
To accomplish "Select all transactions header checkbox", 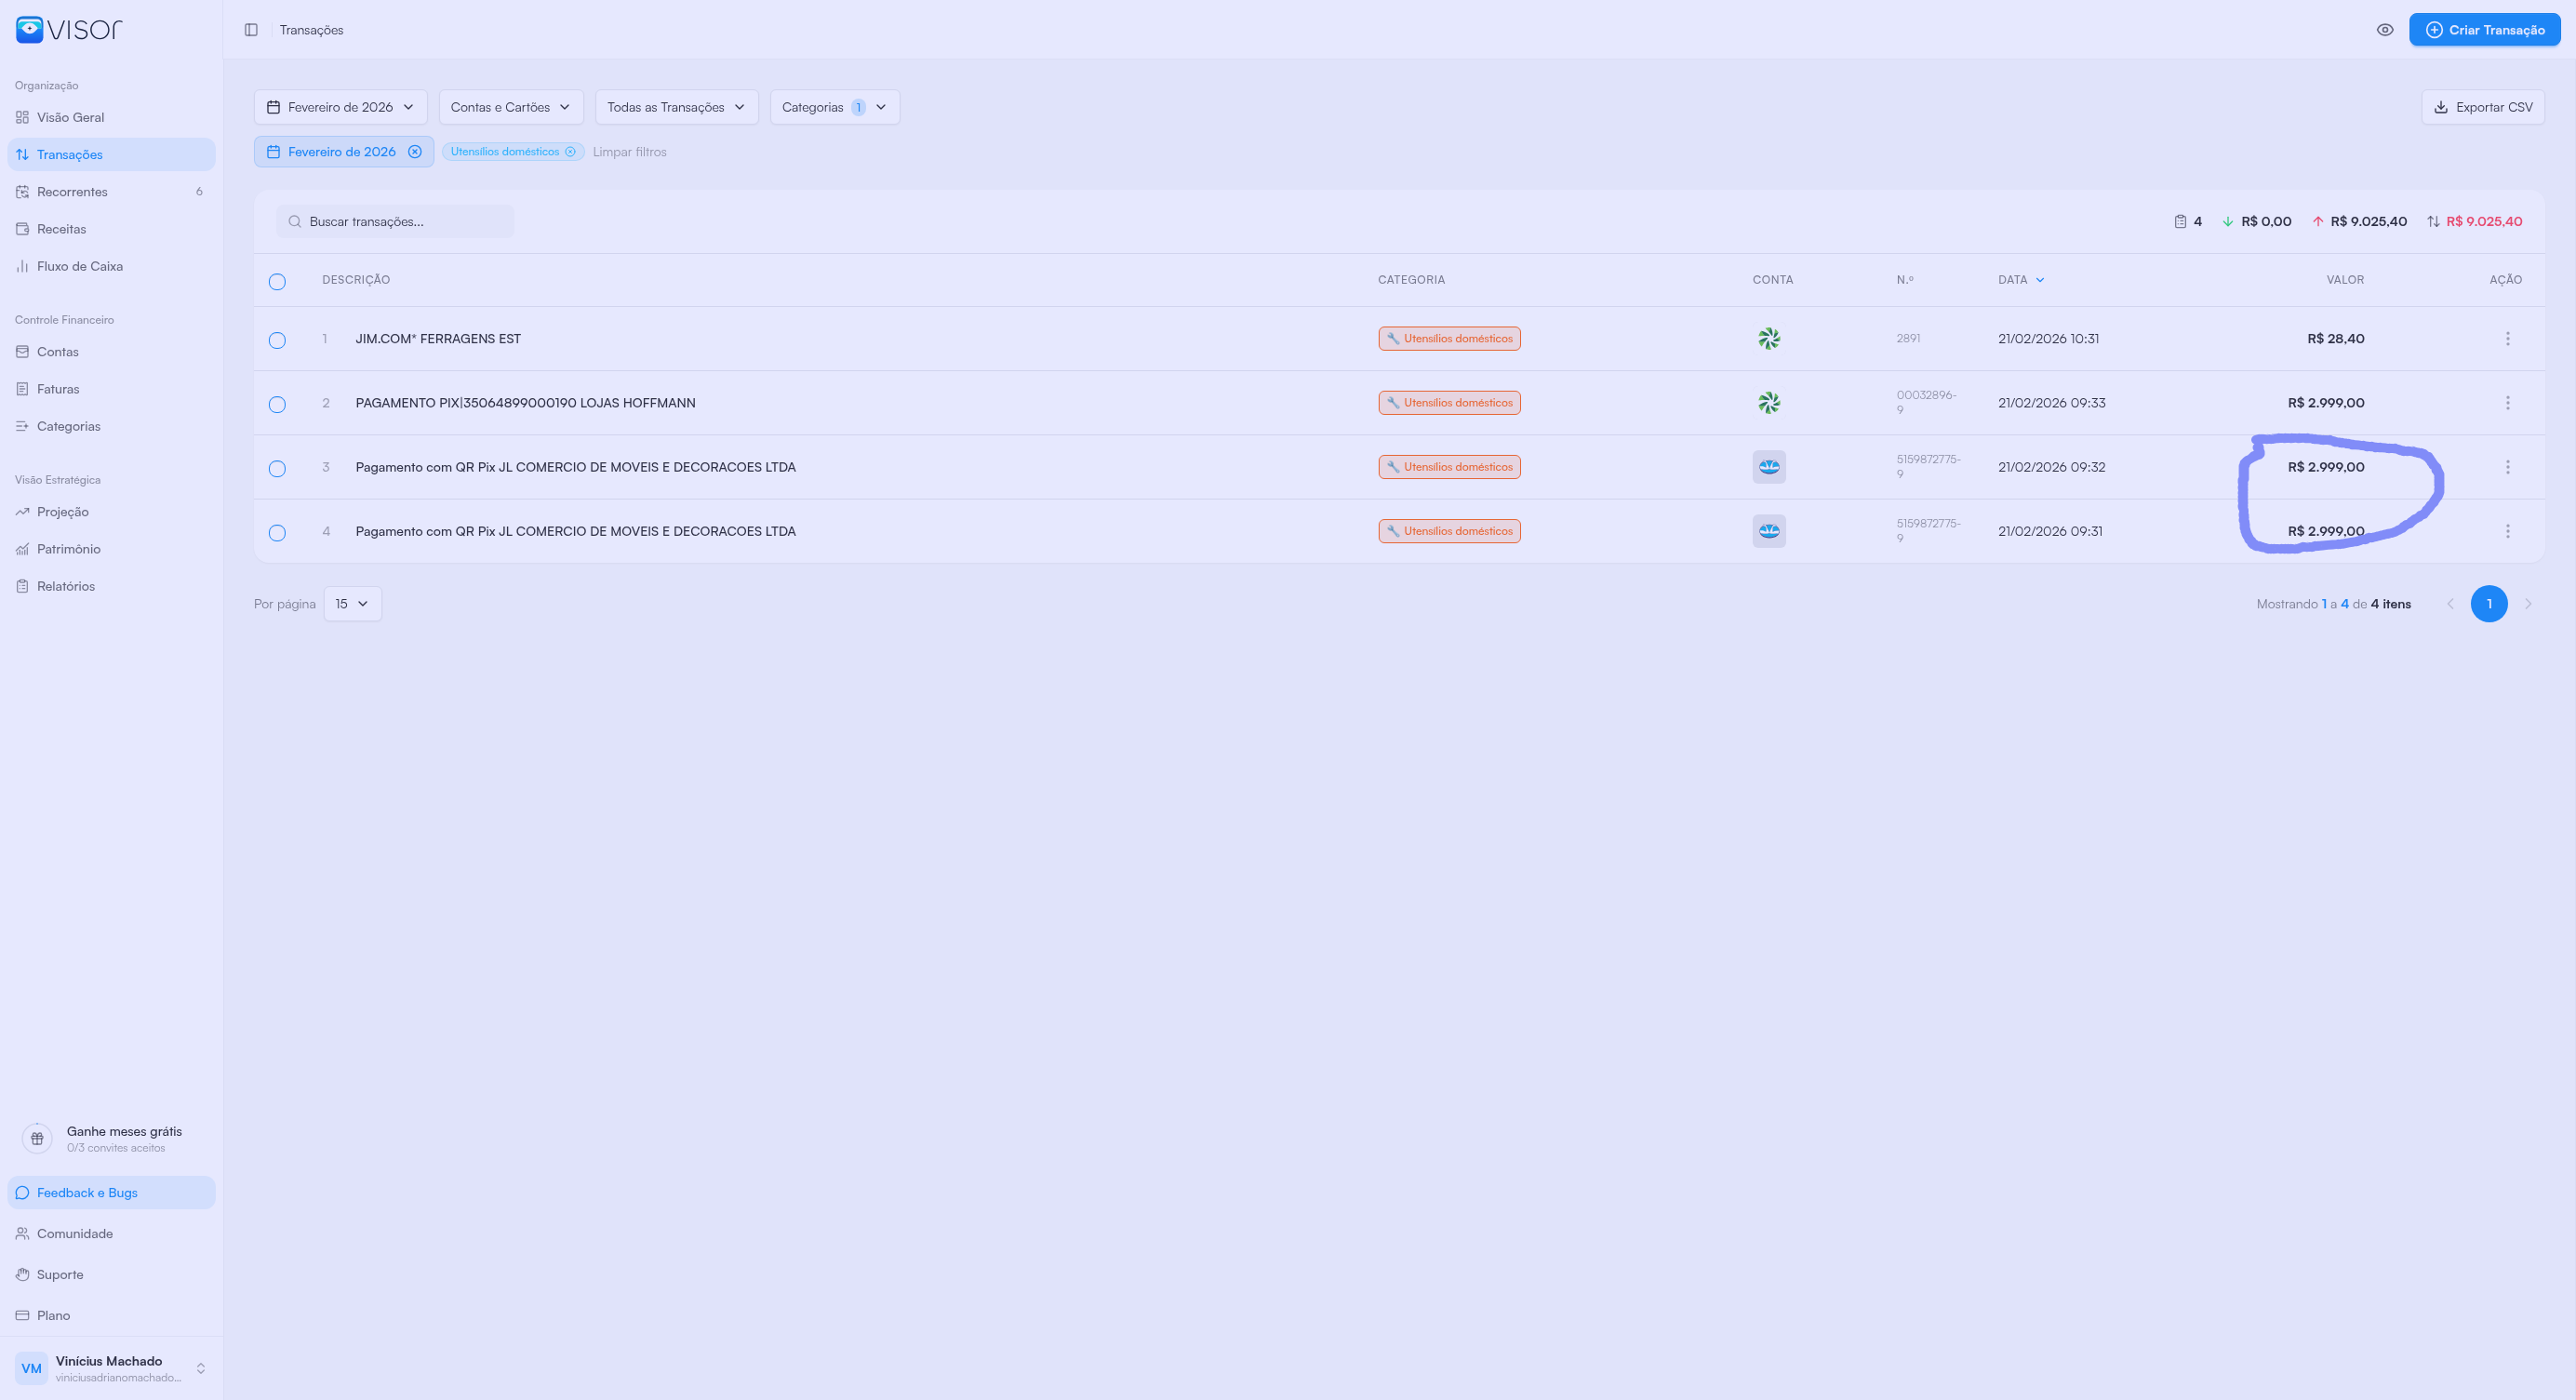I will click(x=277, y=282).
